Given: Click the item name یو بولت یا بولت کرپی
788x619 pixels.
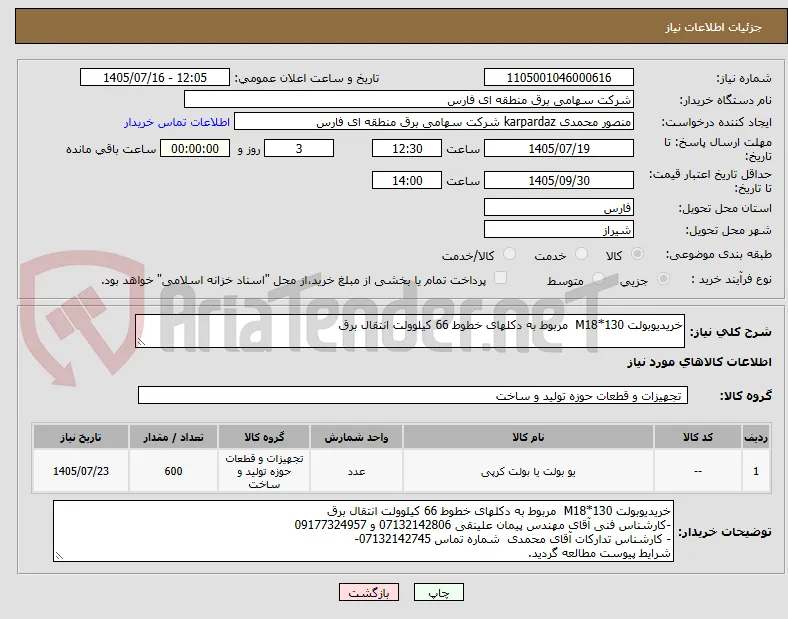Looking at the screenshot, I should pos(528,472).
